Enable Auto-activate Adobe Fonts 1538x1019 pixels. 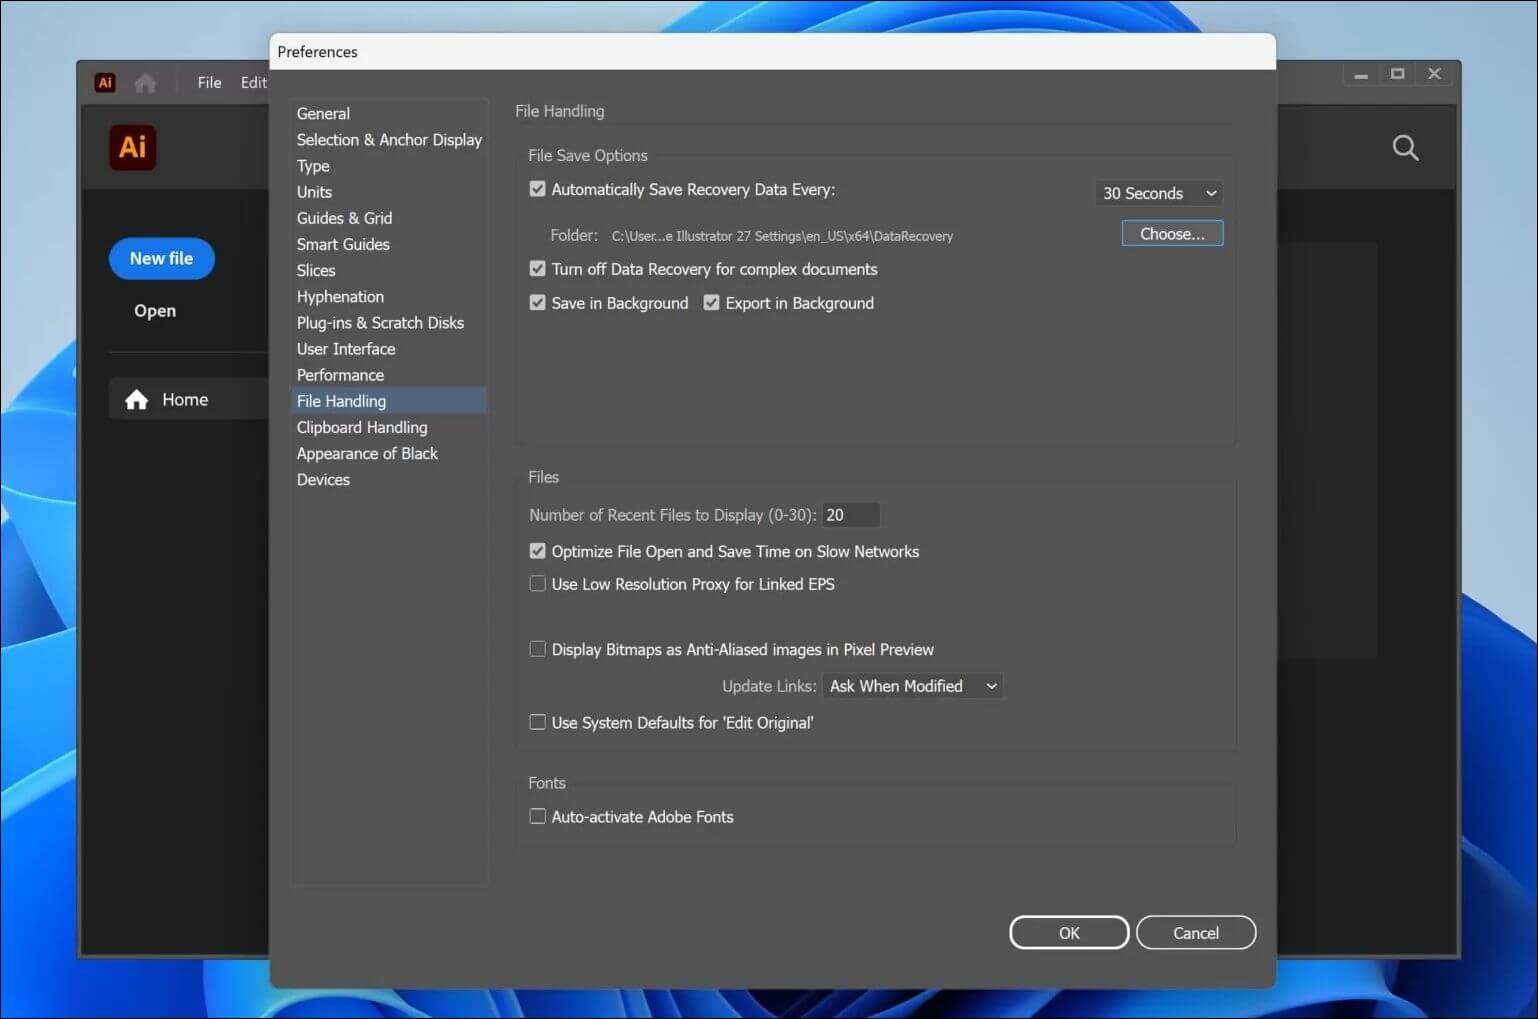pos(538,817)
